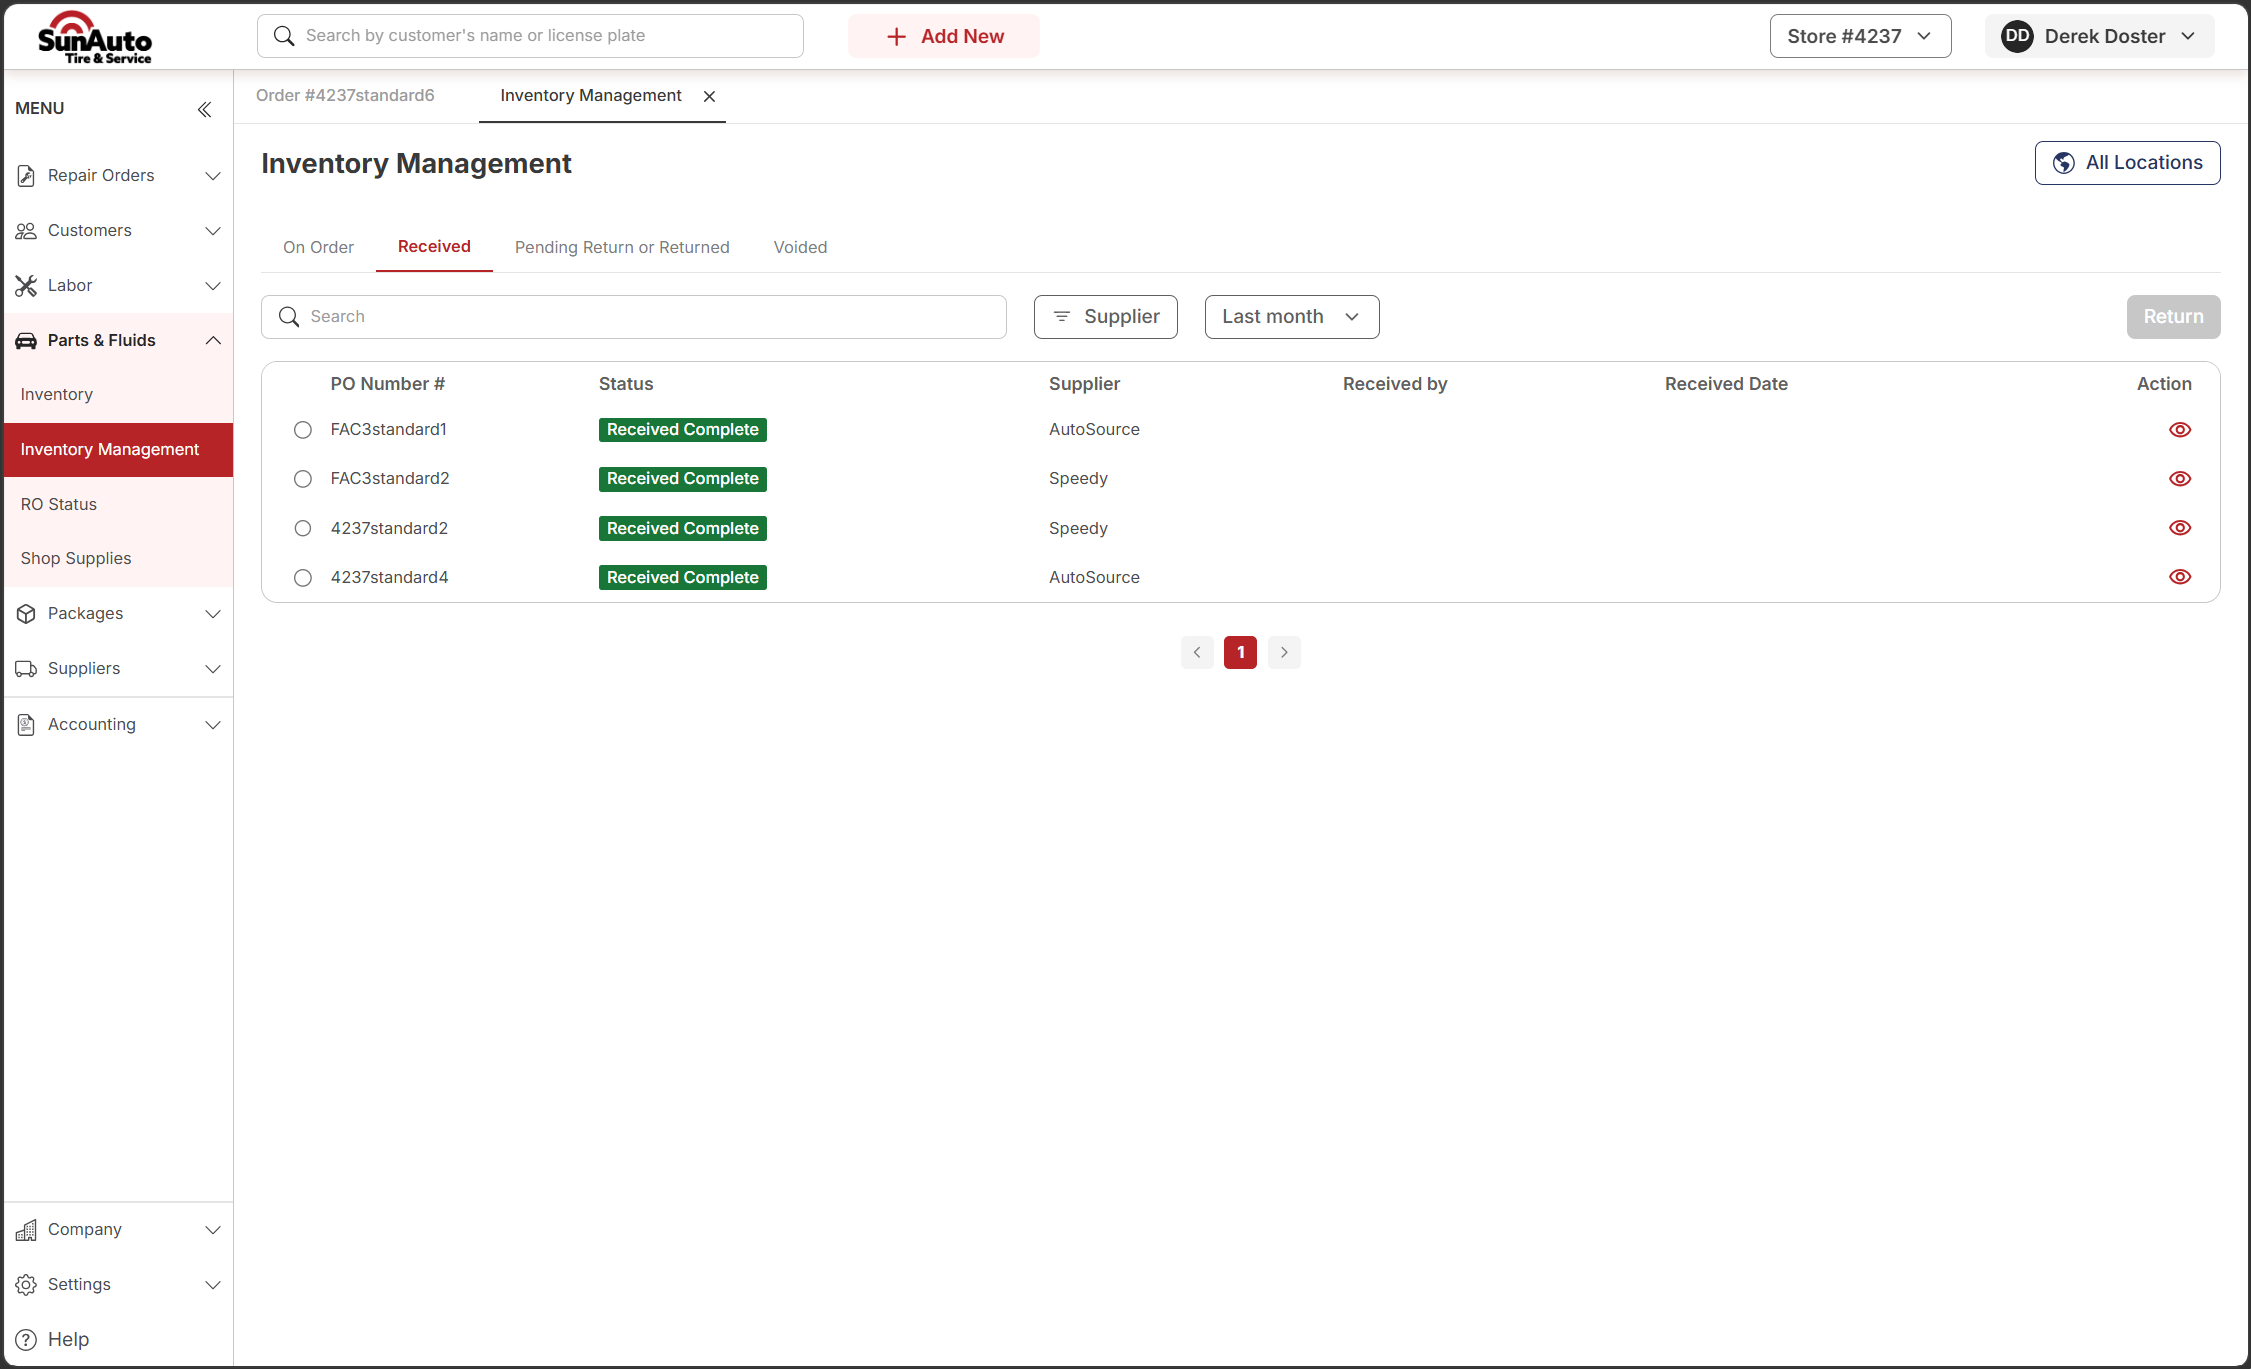Select radio button for FAC3standard1
Viewport: 2251px width, 1369px height.
(x=303, y=430)
